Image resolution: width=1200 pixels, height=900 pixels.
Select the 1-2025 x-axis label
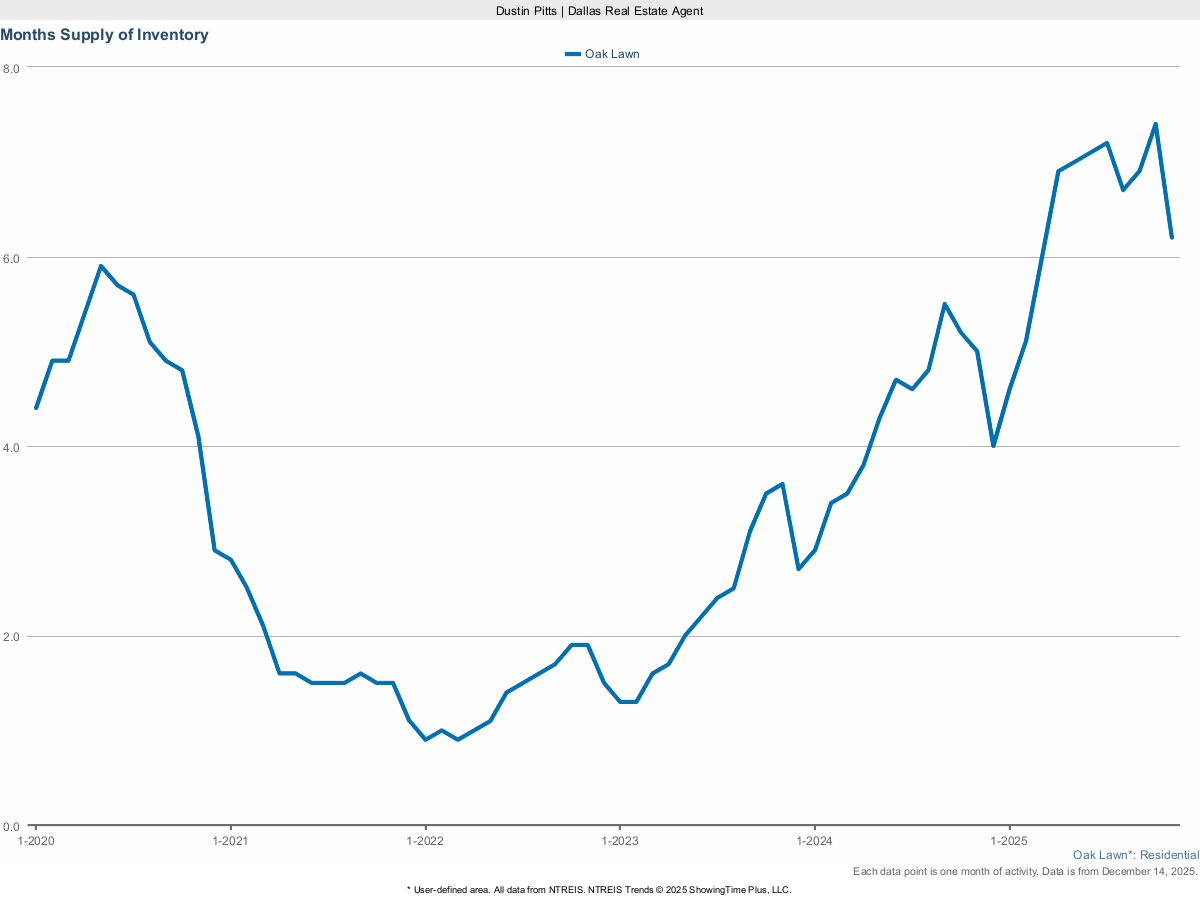1009,842
